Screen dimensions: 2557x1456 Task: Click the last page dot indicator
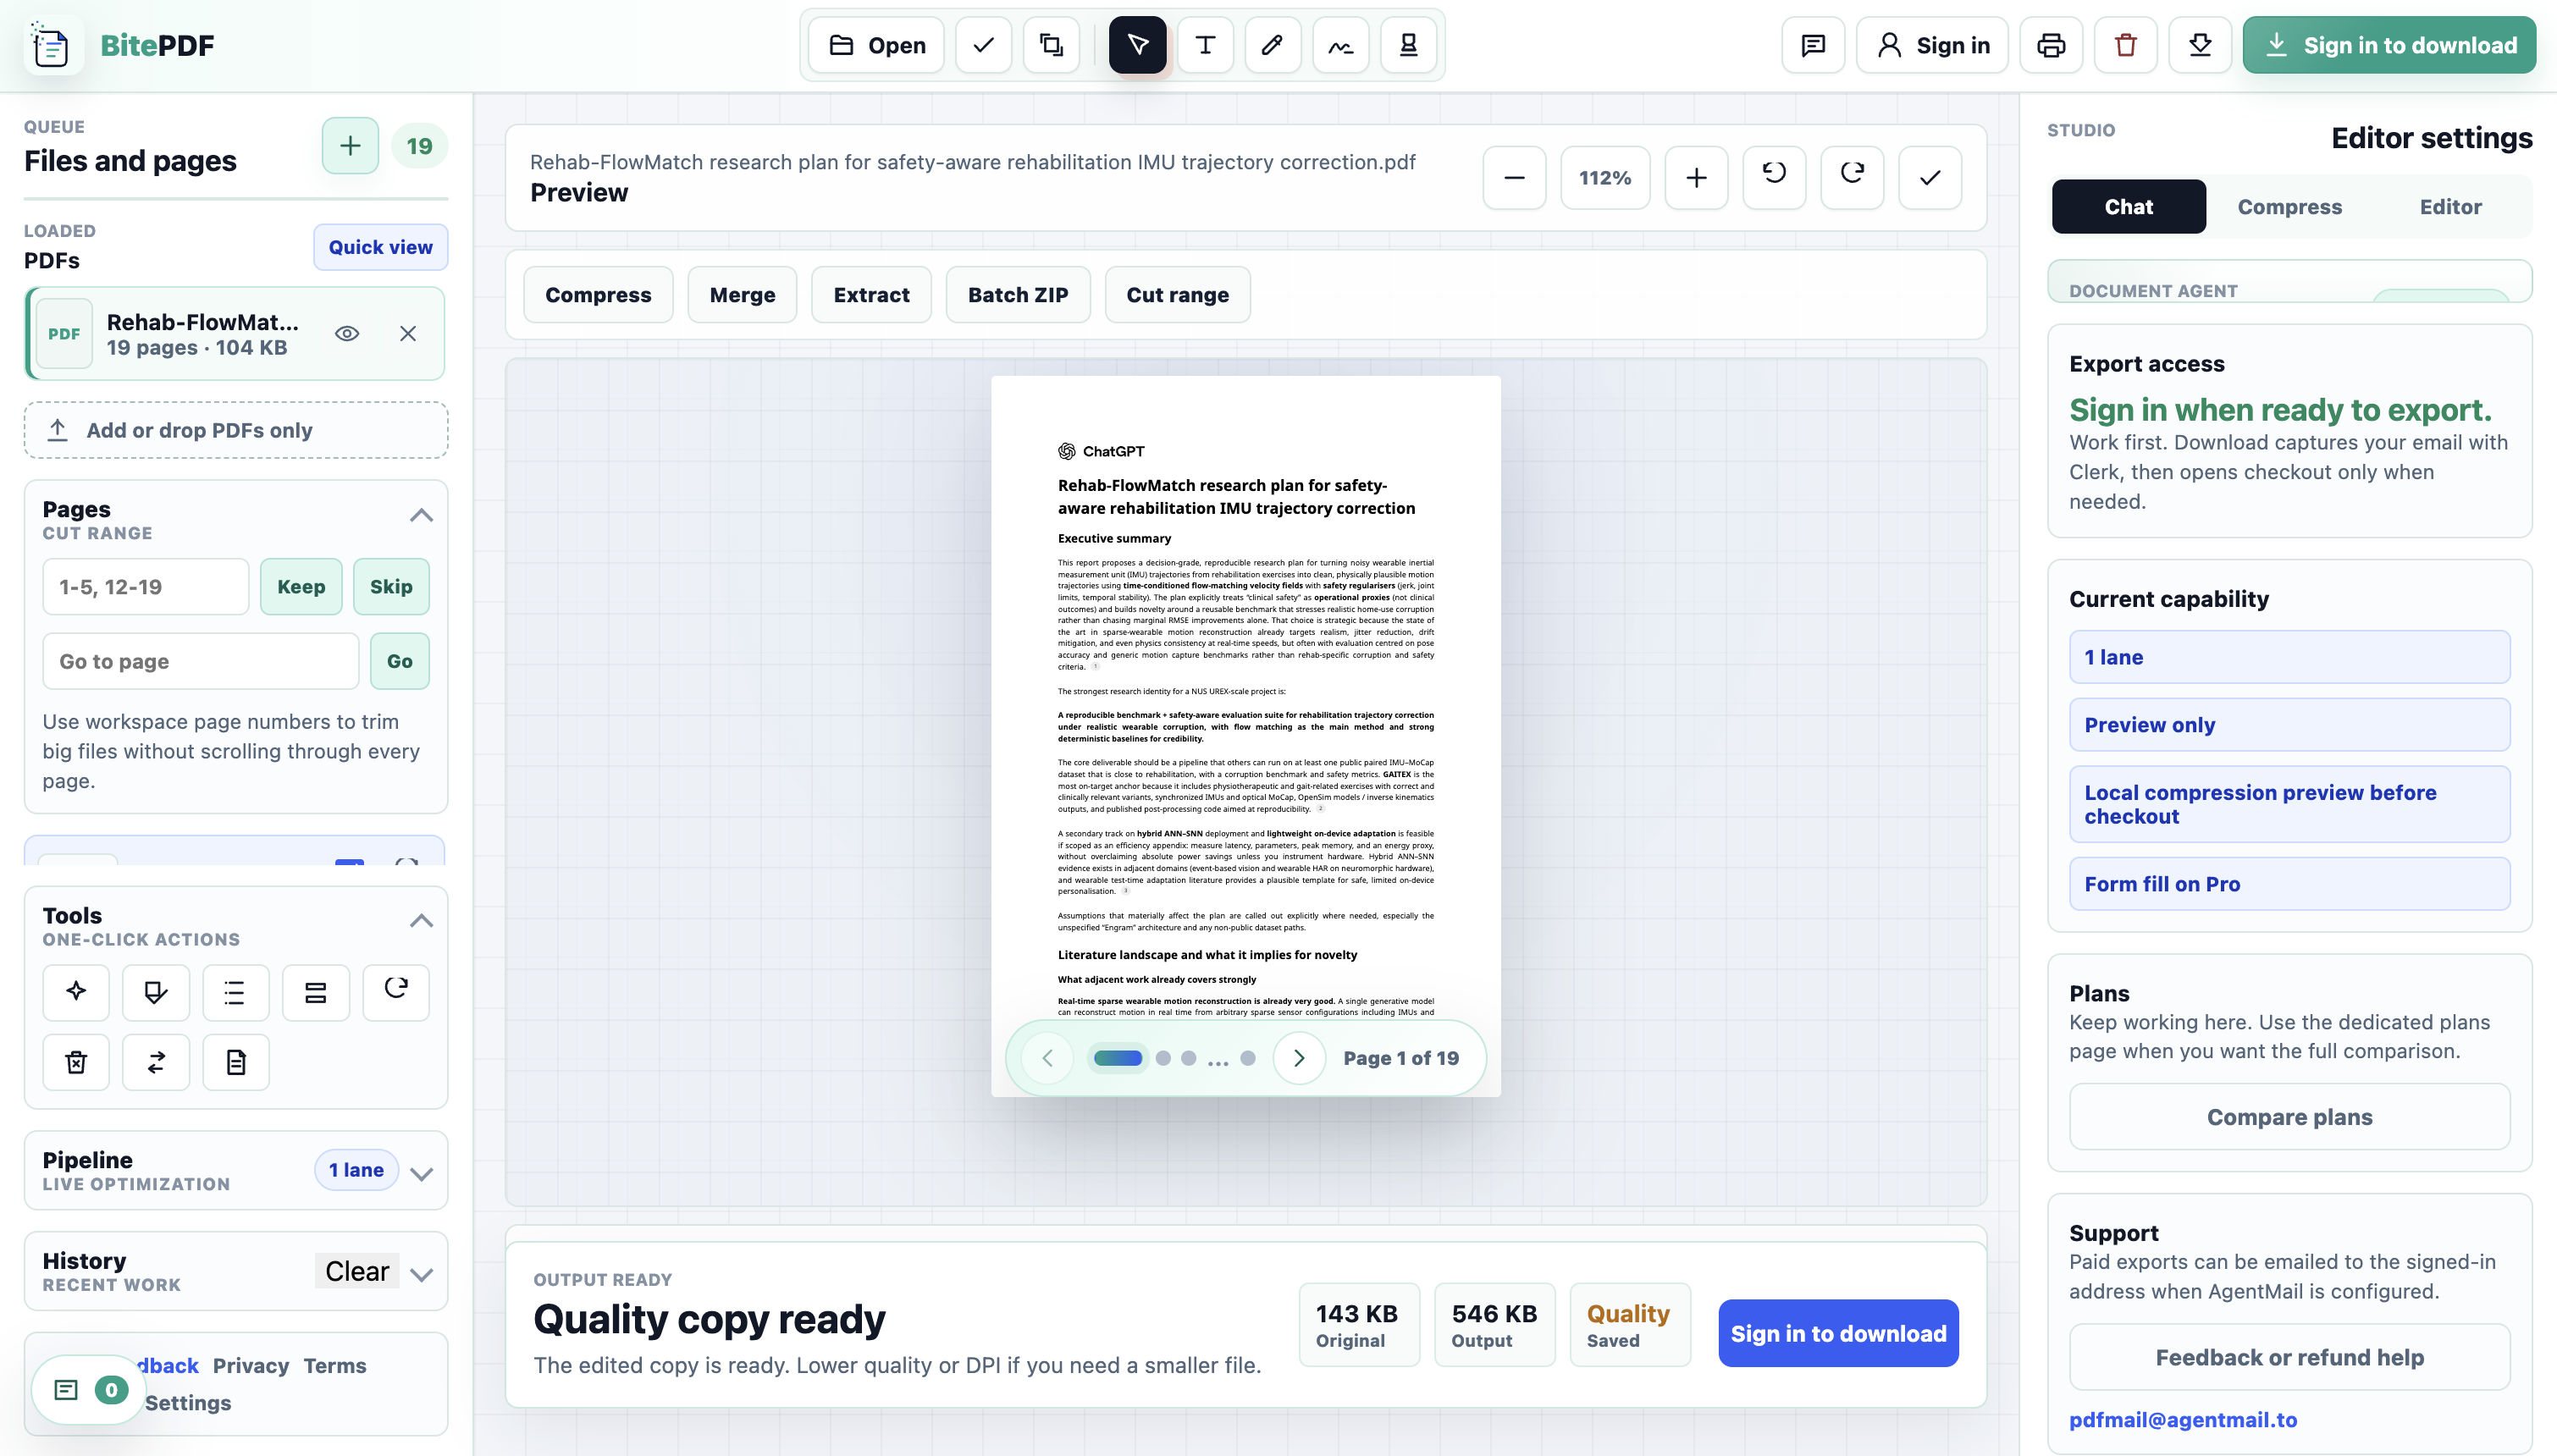tap(1247, 1058)
